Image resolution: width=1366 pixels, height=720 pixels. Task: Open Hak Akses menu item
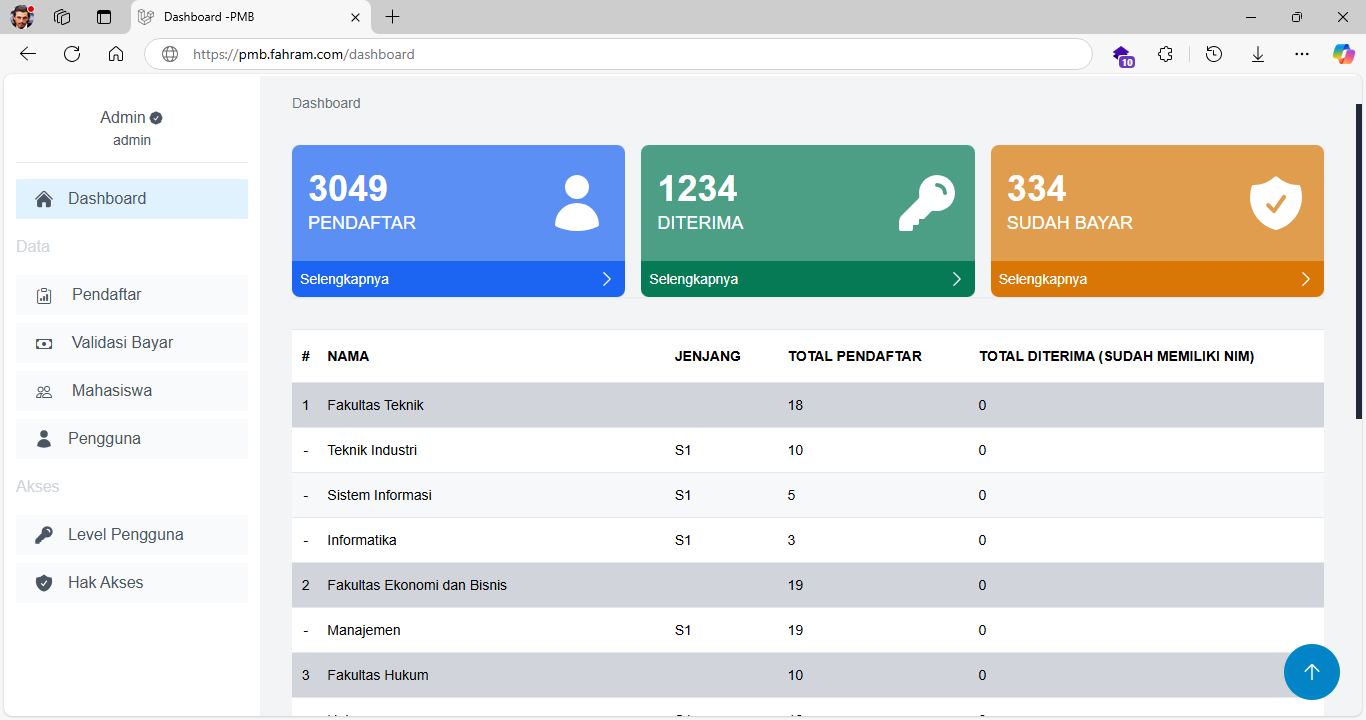[105, 583]
